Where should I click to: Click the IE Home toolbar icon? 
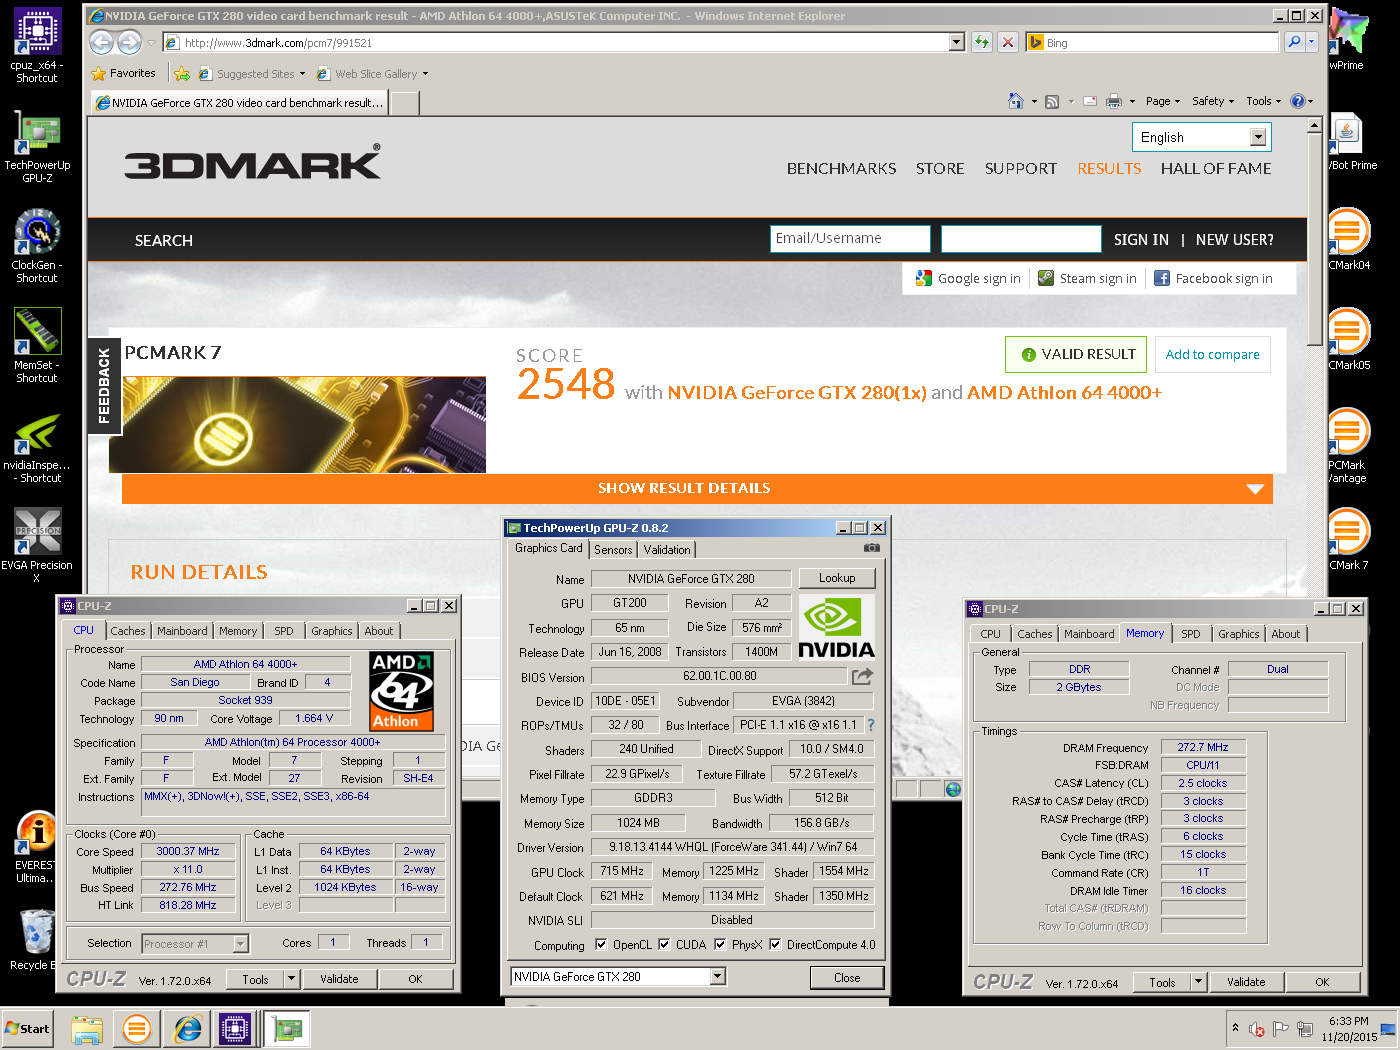tap(1016, 101)
